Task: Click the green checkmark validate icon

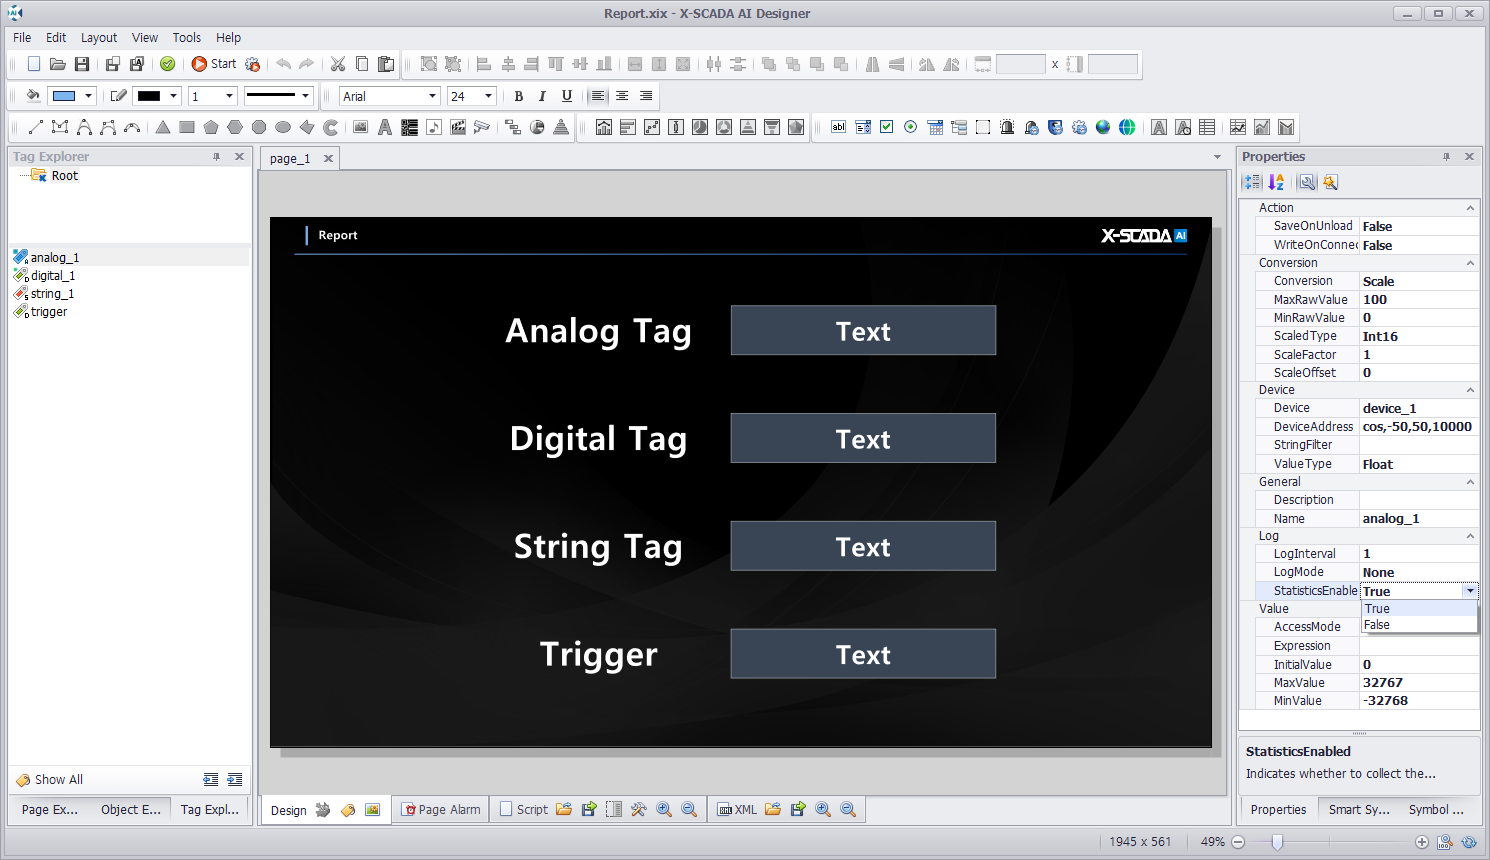Action: tap(168, 64)
